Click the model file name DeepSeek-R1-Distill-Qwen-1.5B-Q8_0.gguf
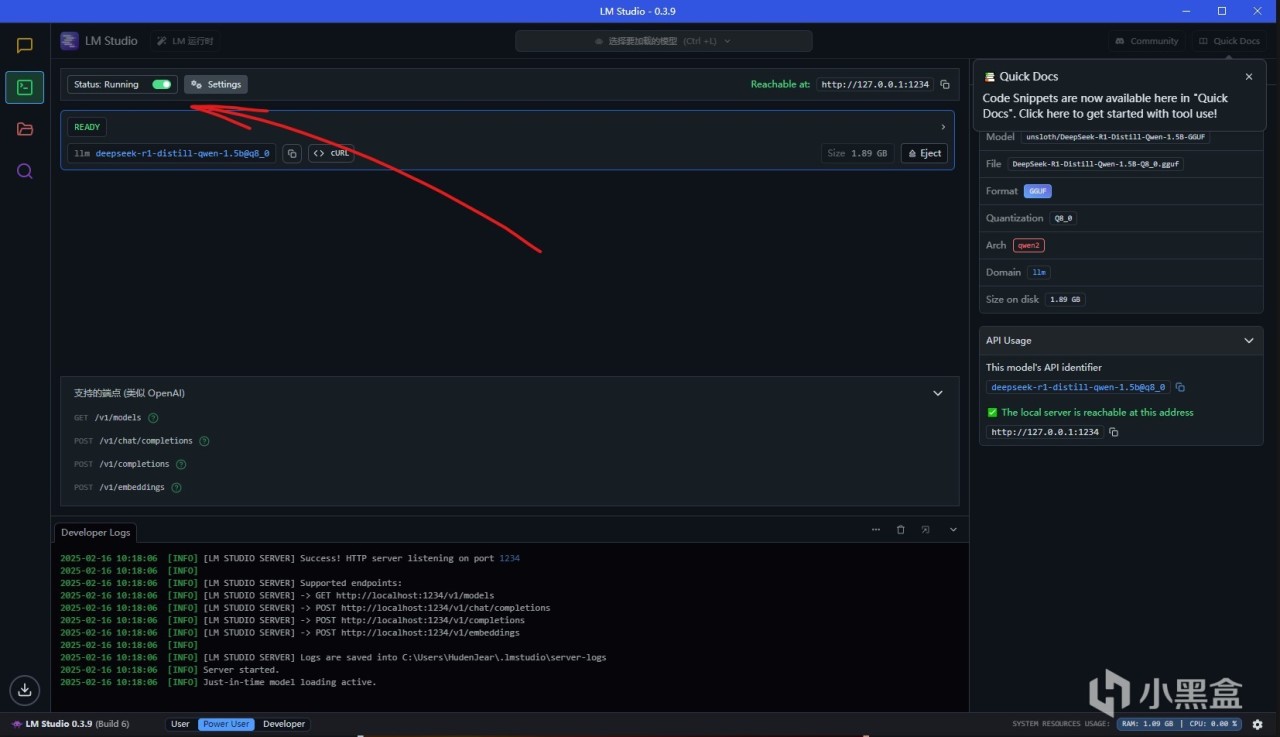The width and height of the screenshot is (1280, 737). pyautogui.click(x=1096, y=164)
